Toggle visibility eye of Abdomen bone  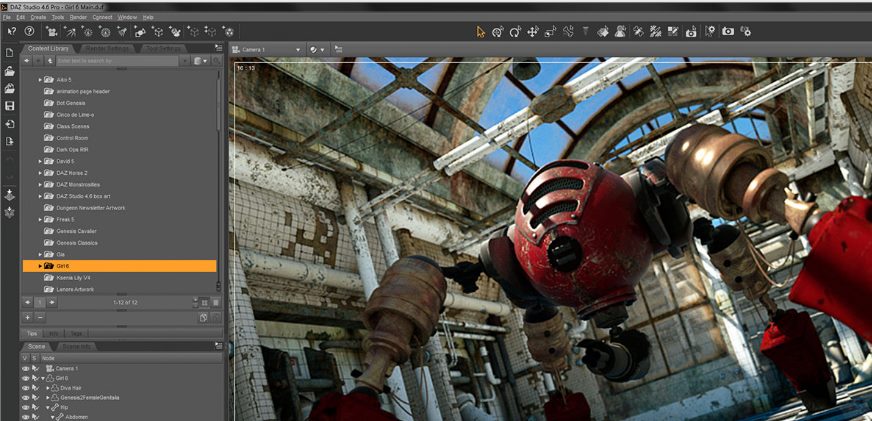pos(25,417)
